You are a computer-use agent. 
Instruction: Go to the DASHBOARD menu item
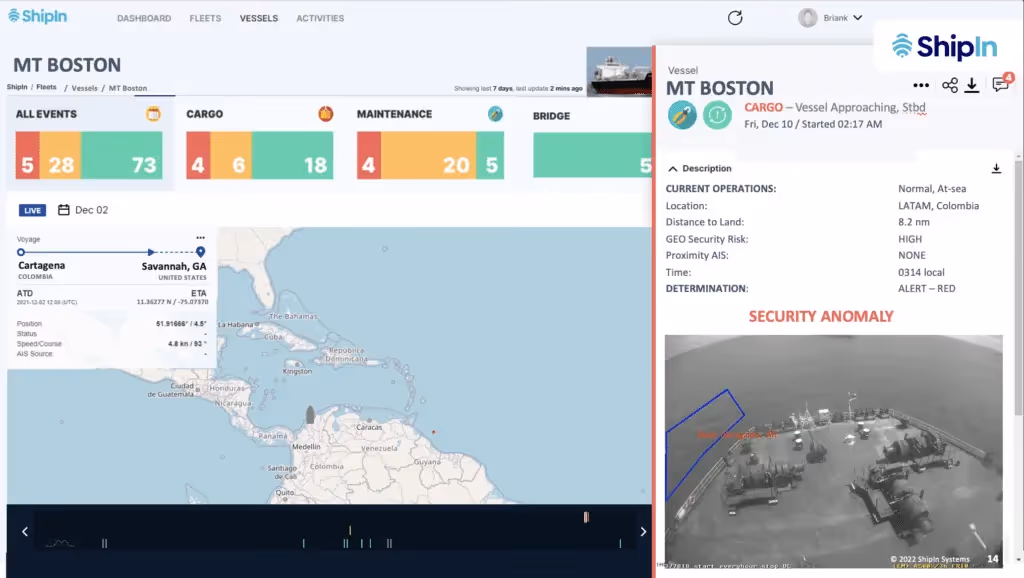pos(144,18)
